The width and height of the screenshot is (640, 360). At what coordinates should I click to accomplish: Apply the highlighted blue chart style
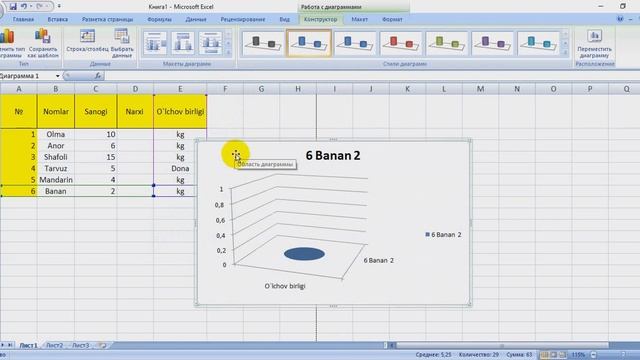(x=309, y=43)
